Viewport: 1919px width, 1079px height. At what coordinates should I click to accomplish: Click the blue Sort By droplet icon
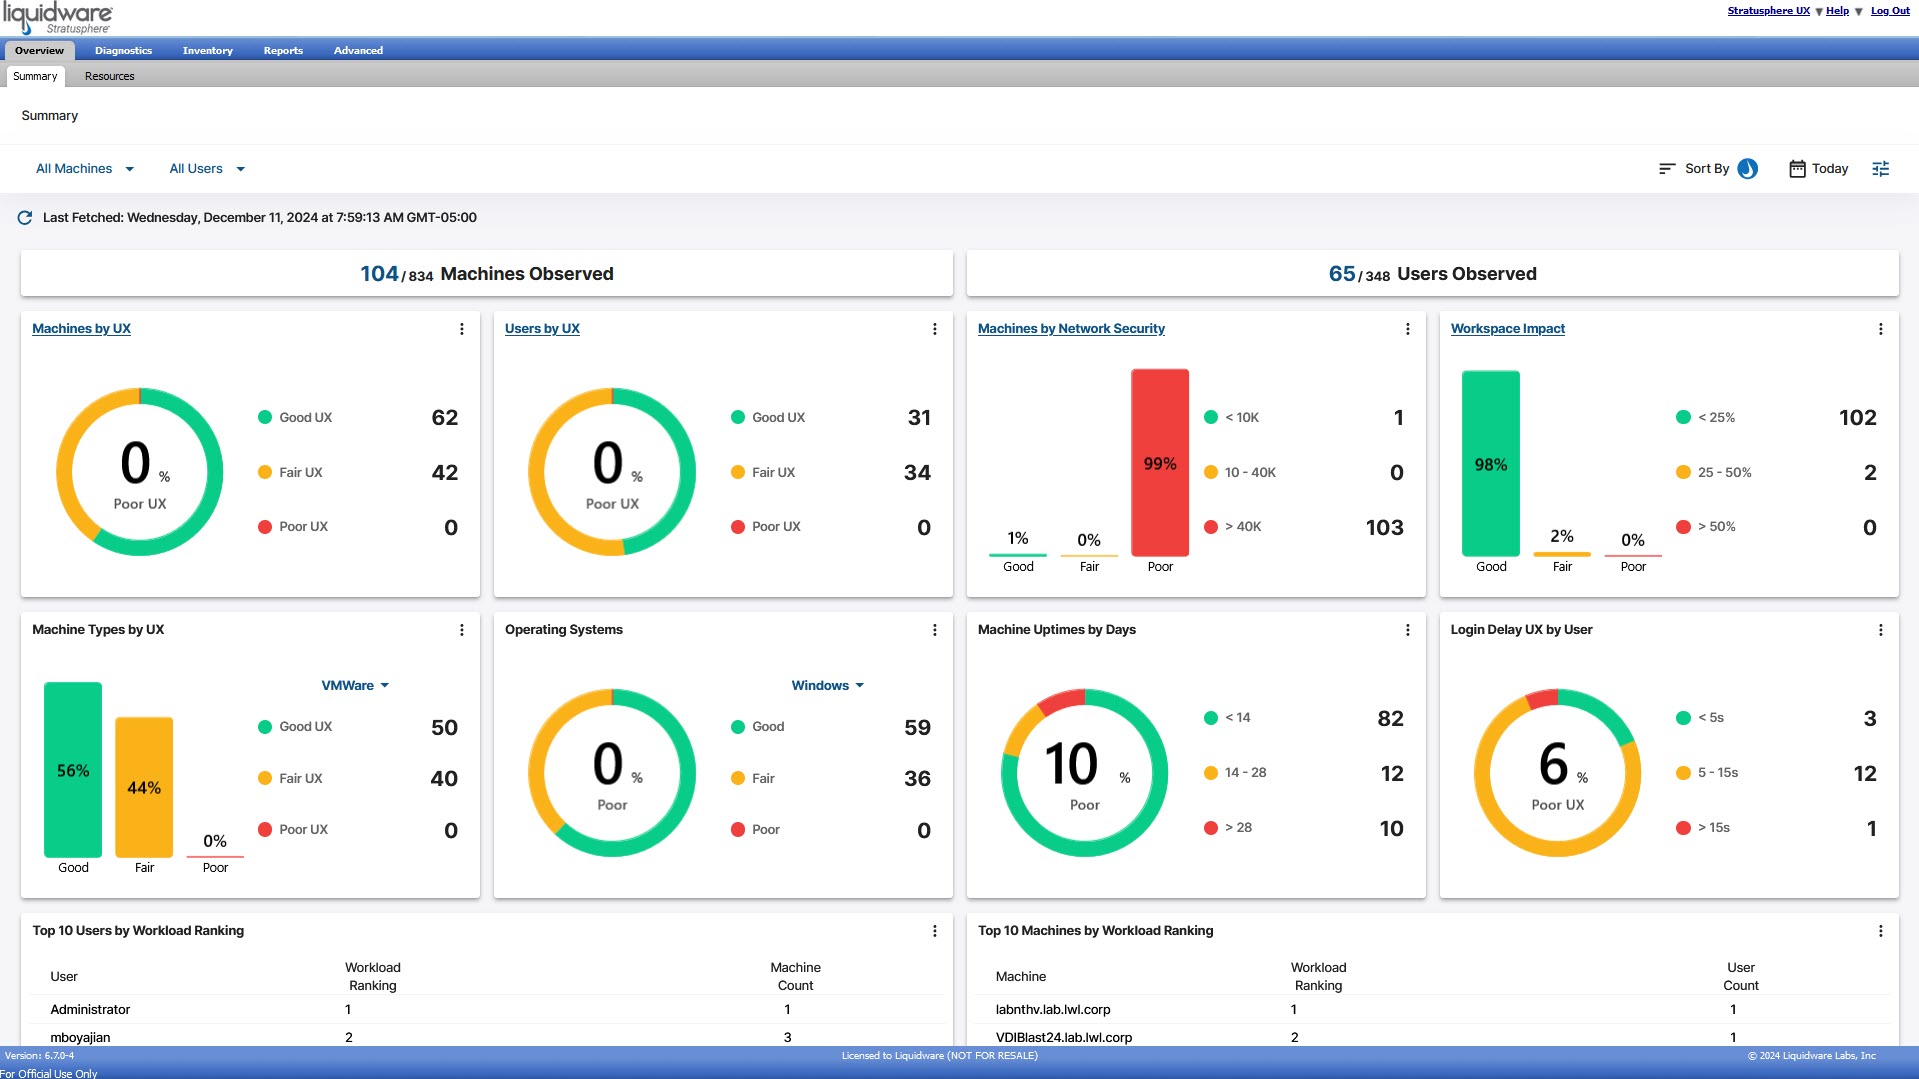[x=1747, y=169]
